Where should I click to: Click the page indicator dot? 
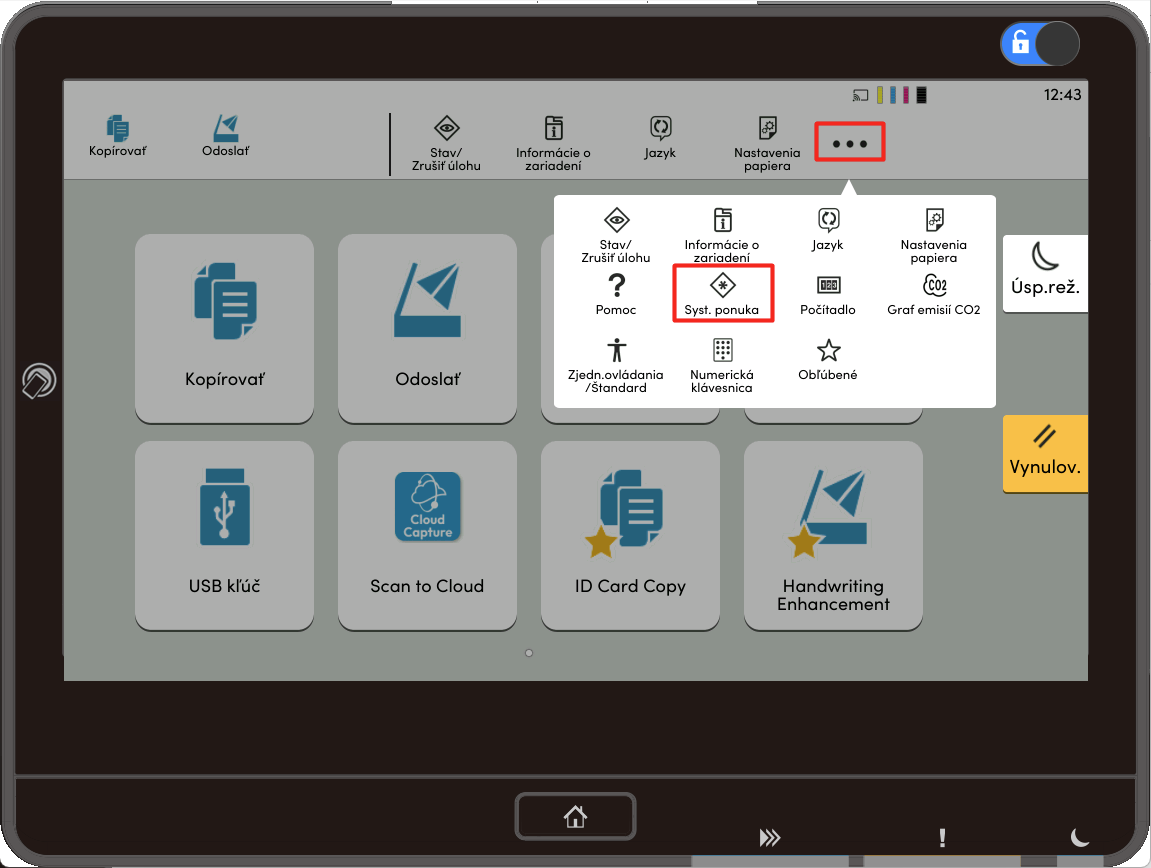pyautogui.click(x=528, y=653)
